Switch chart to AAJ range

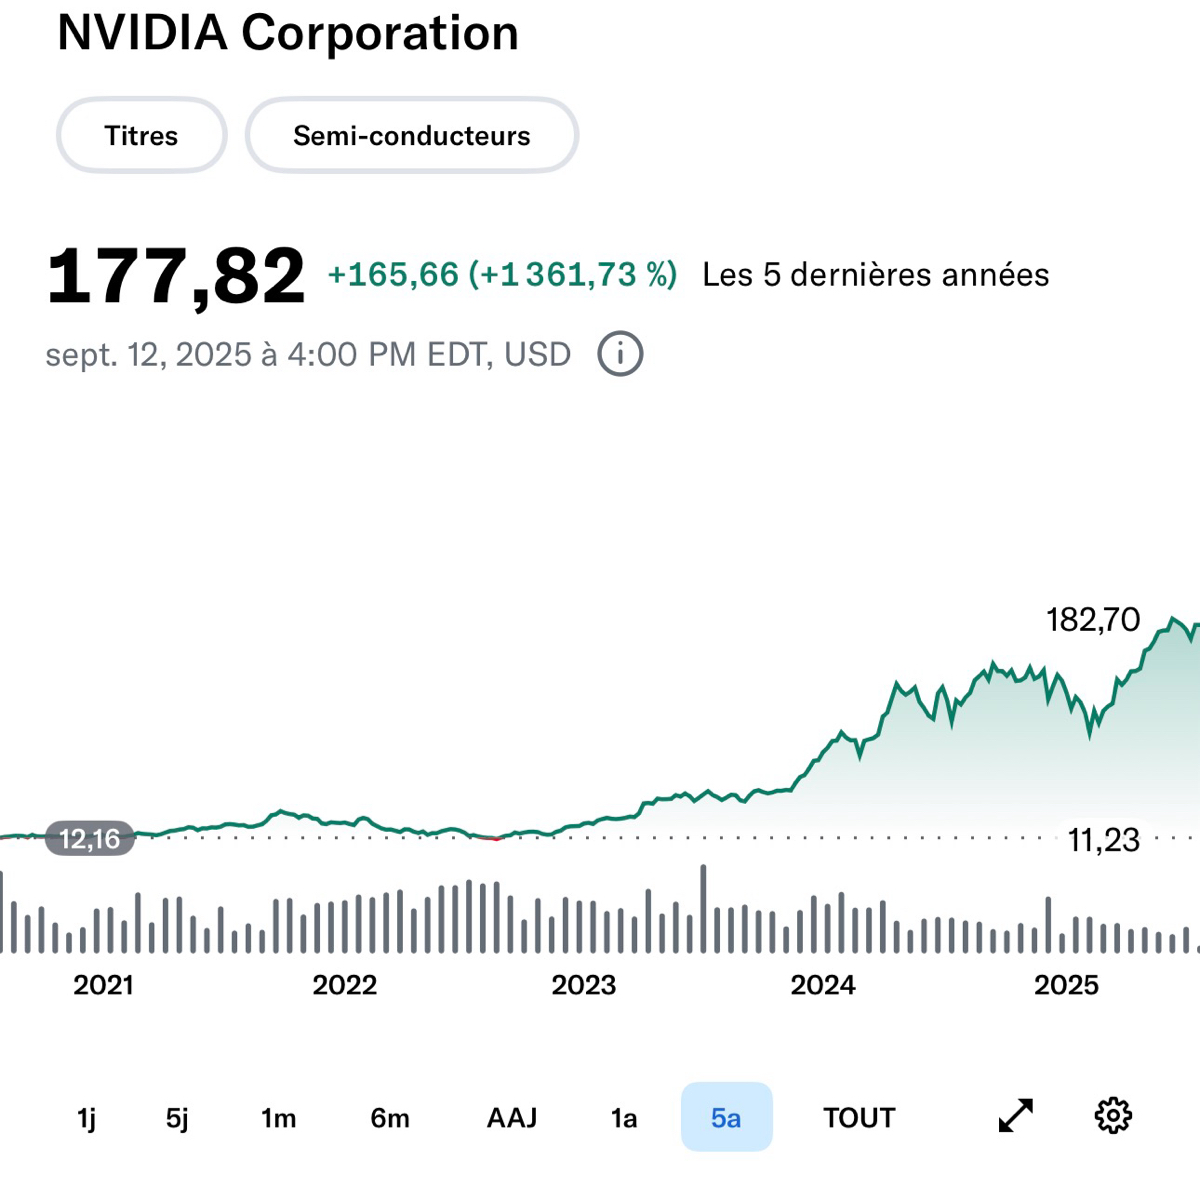tap(512, 1118)
